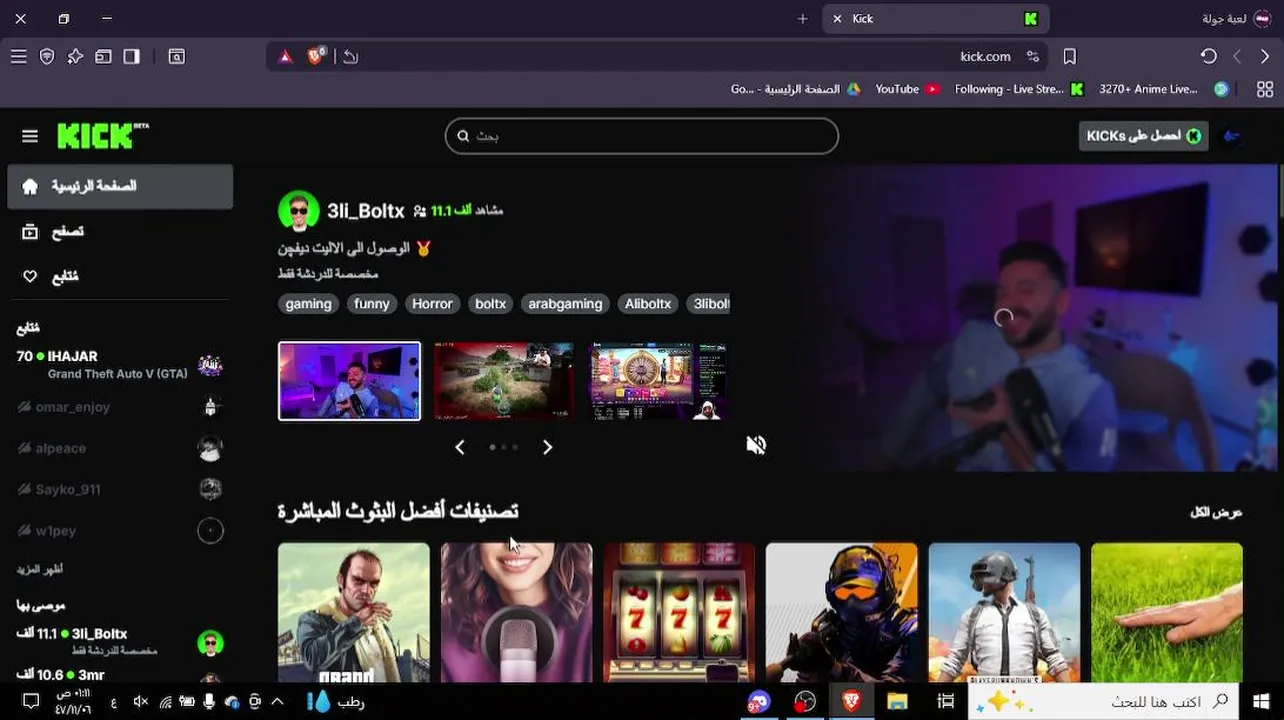
Task: Select the 'Aliboltx' tag
Action: click(x=648, y=304)
